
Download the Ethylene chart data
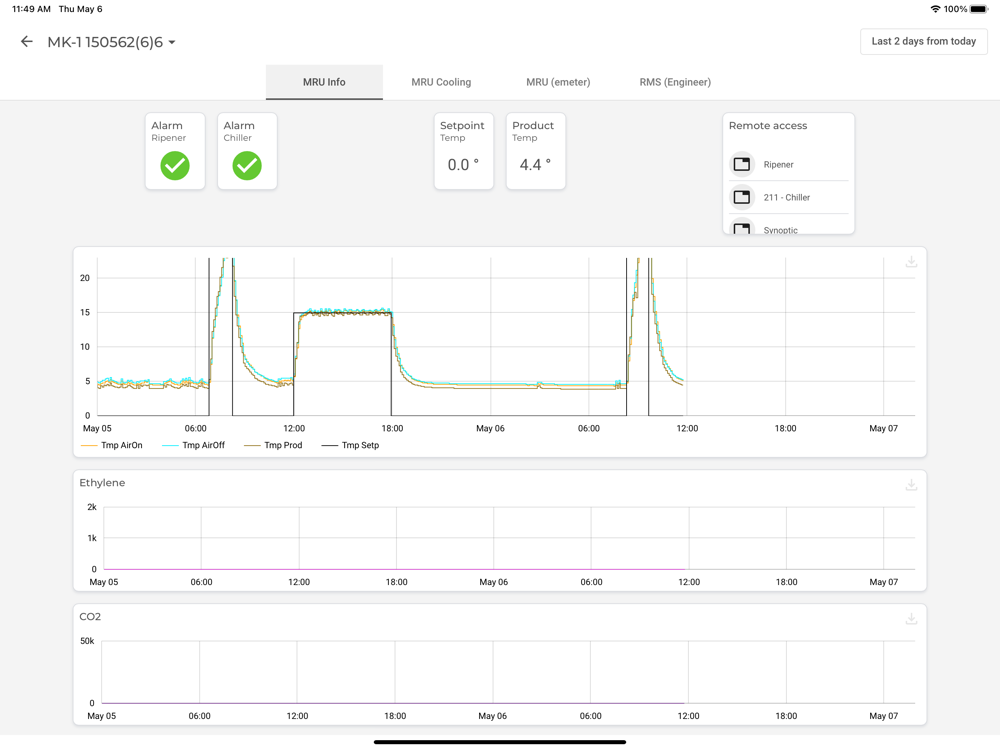pyautogui.click(x=911, y=485)
